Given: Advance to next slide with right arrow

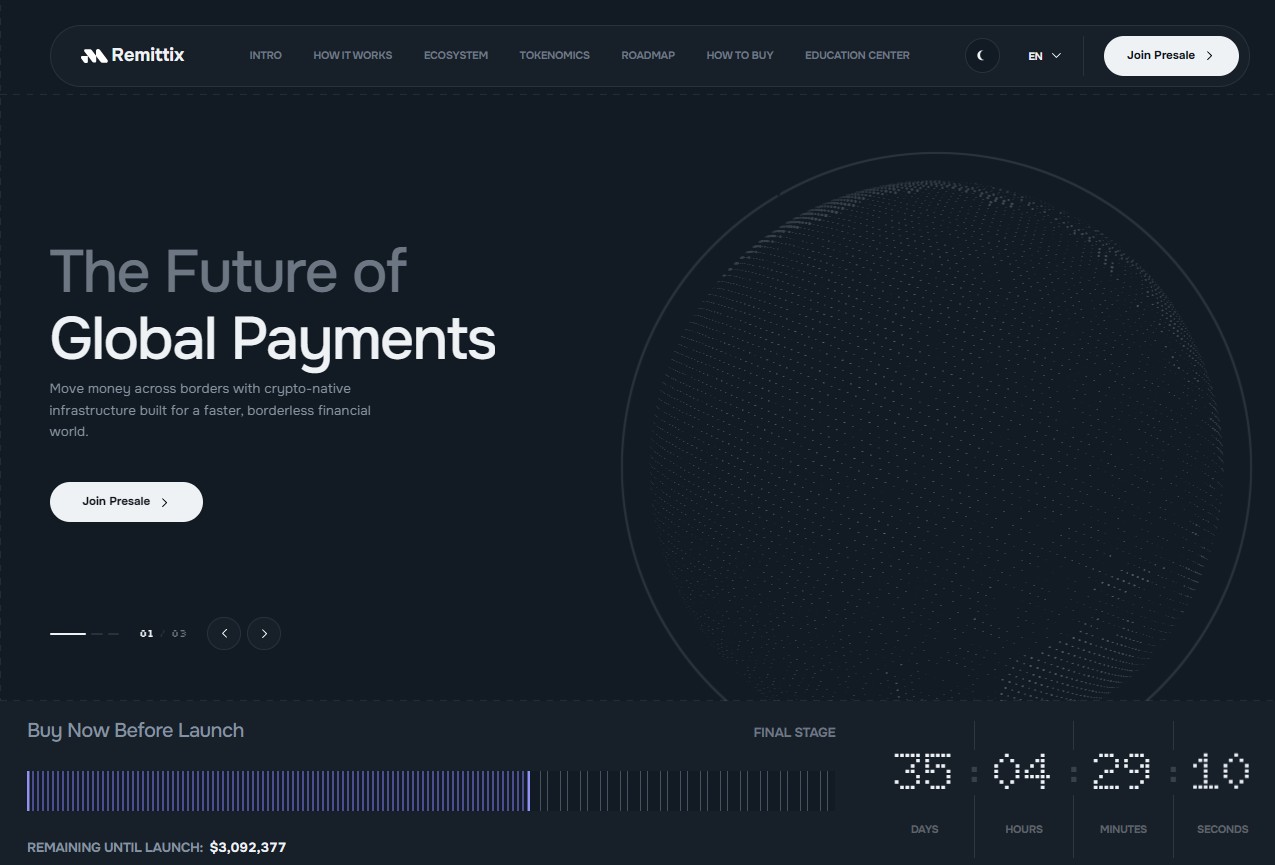Looking at the screenshot, I should pyautogui.click(x=264, y=633).
